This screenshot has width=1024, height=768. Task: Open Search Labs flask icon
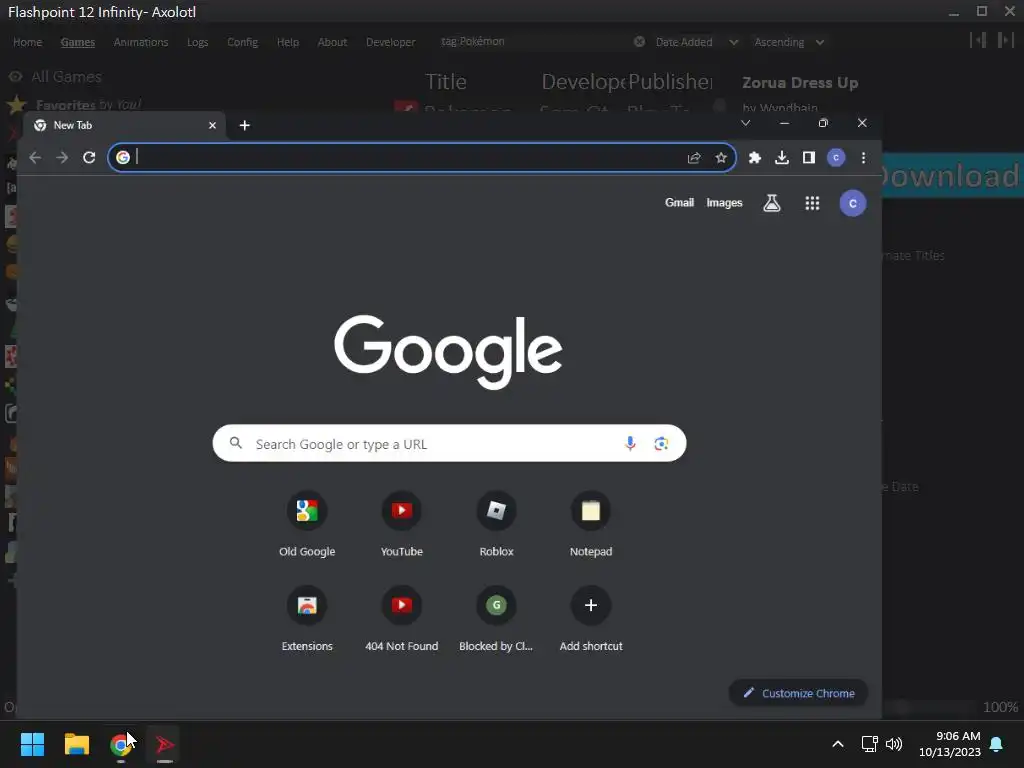point(772,203)
